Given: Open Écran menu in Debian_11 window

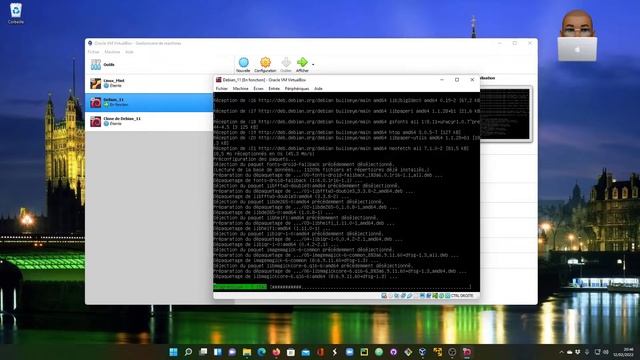Looking at the screenshot, I should click(x=258, y=89).
